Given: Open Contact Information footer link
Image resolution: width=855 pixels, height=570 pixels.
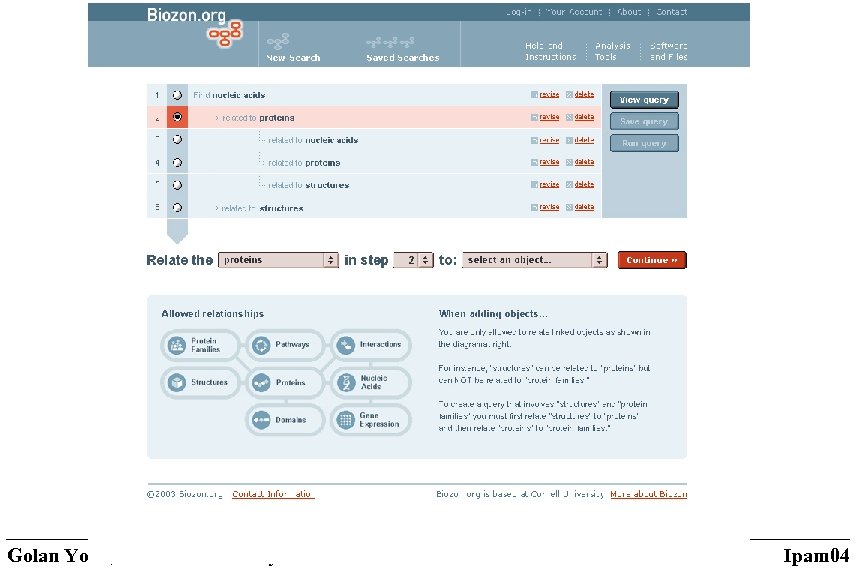Looking at the screenshot, I should [x=273, y=494].
